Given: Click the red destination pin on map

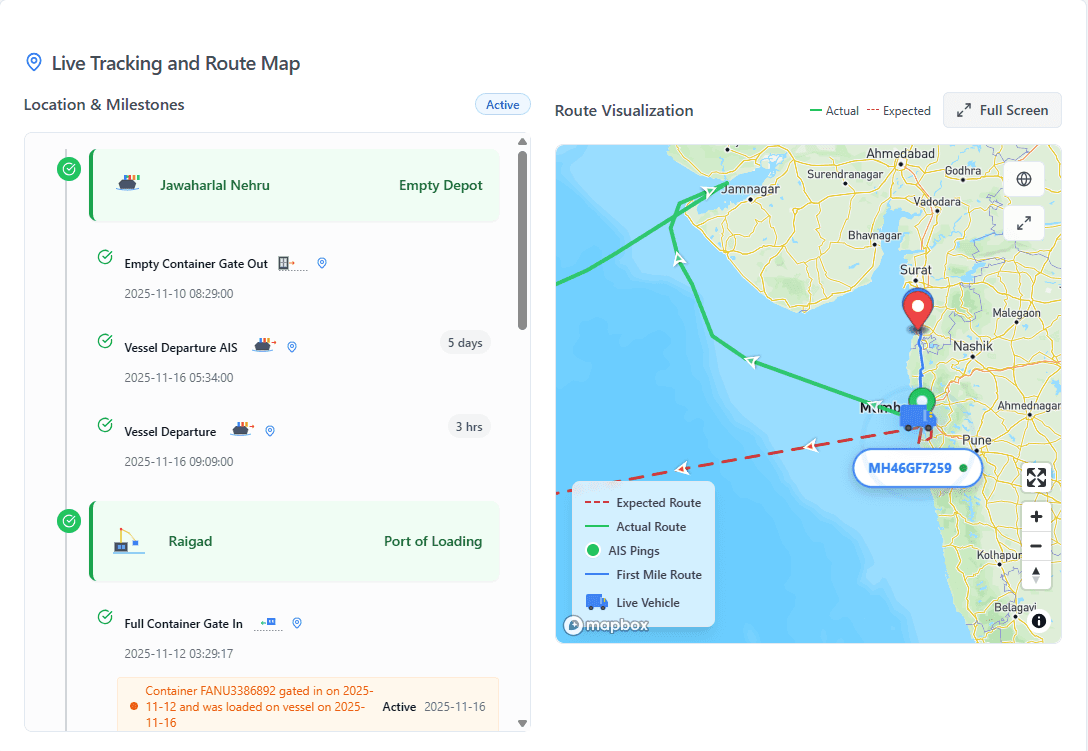Looking at the screenshot, I should click(x=918, y=310).
